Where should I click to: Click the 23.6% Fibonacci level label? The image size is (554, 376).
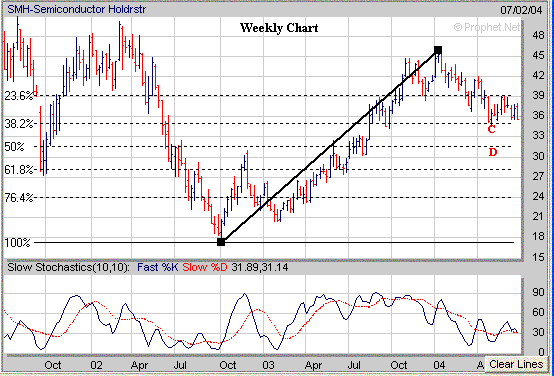point(18,96)
